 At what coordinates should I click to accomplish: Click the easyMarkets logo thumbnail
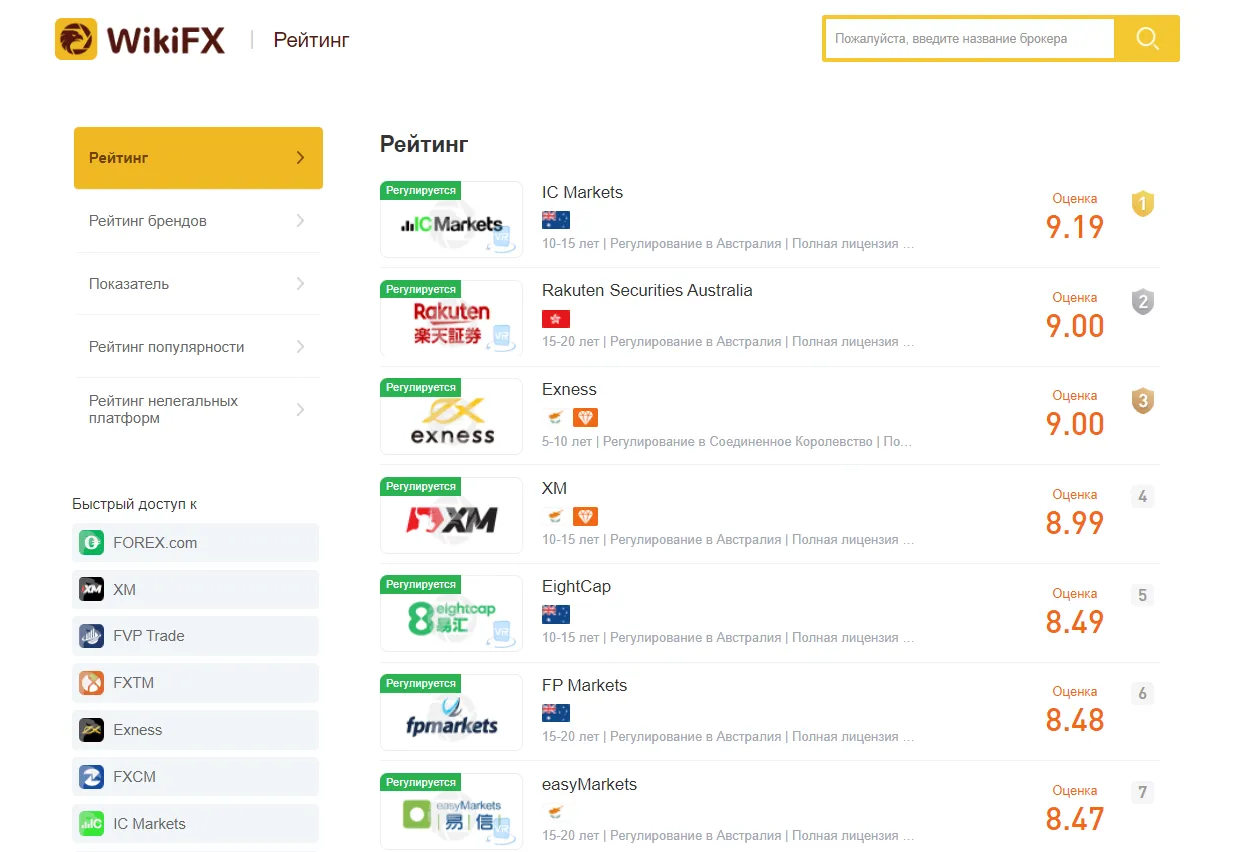(x=451, y=811)
